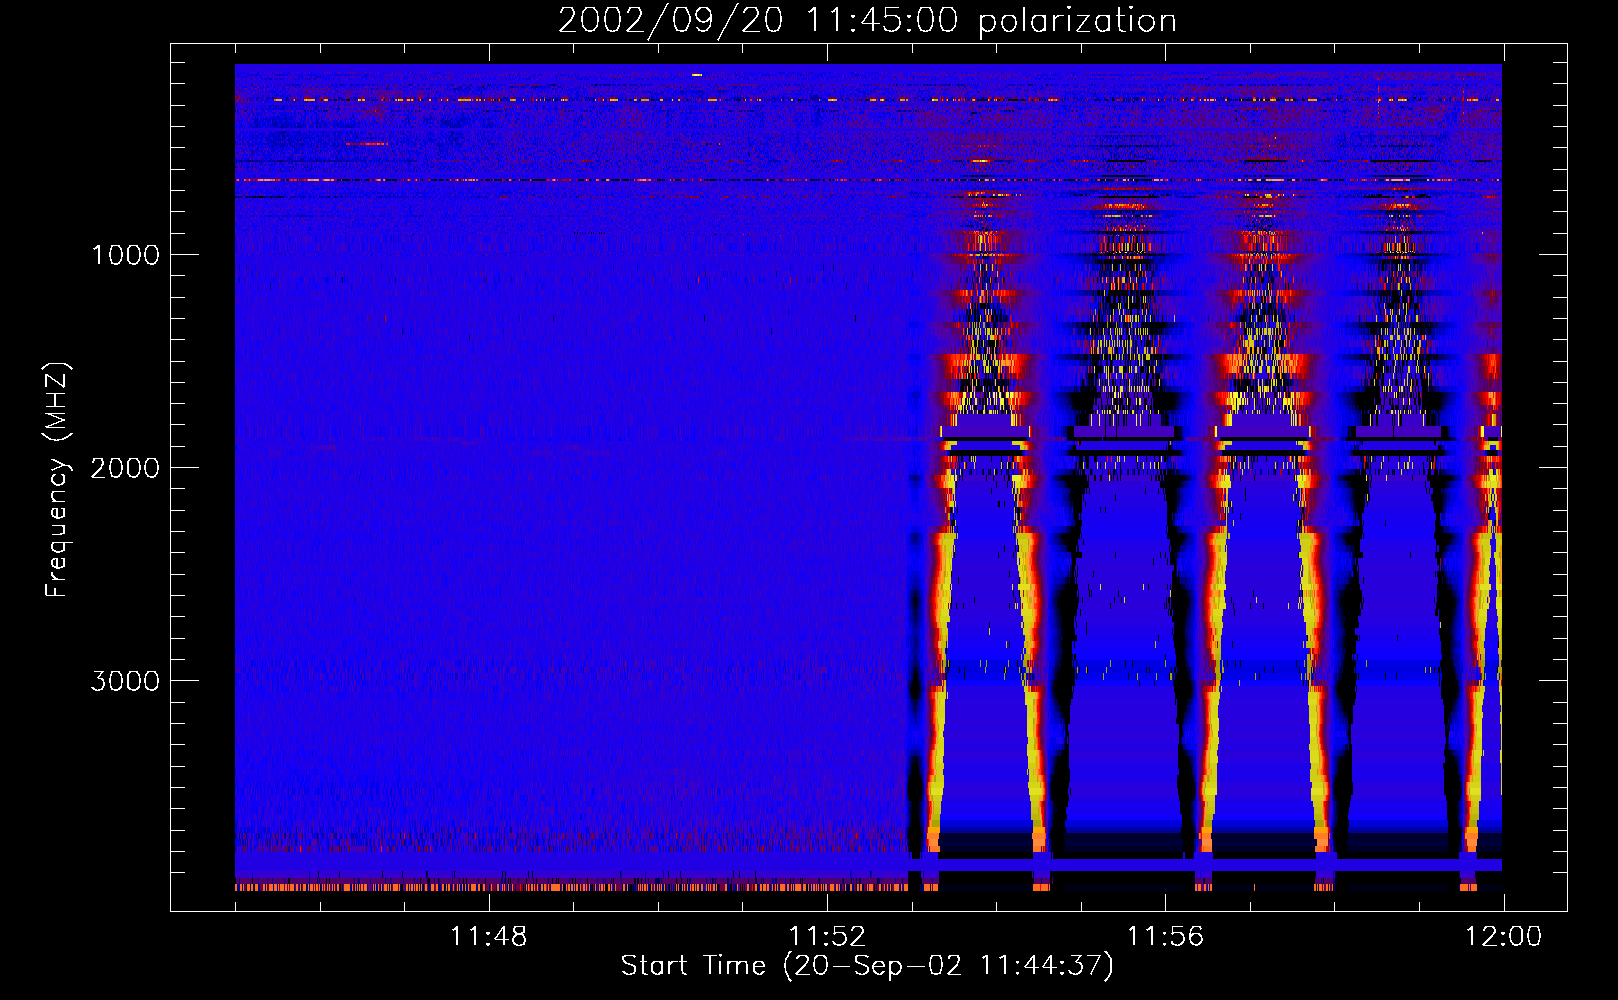This screenshot has height=1000, width=1618.
Task: Click the 11:56 time tick label
Action: (x=1165, y=937)
